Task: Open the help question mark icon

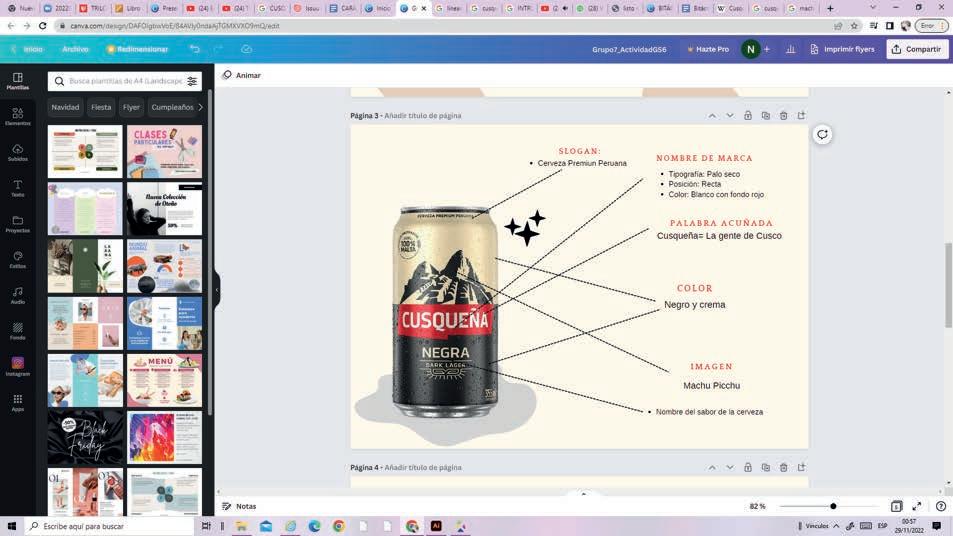Action: 941,506
